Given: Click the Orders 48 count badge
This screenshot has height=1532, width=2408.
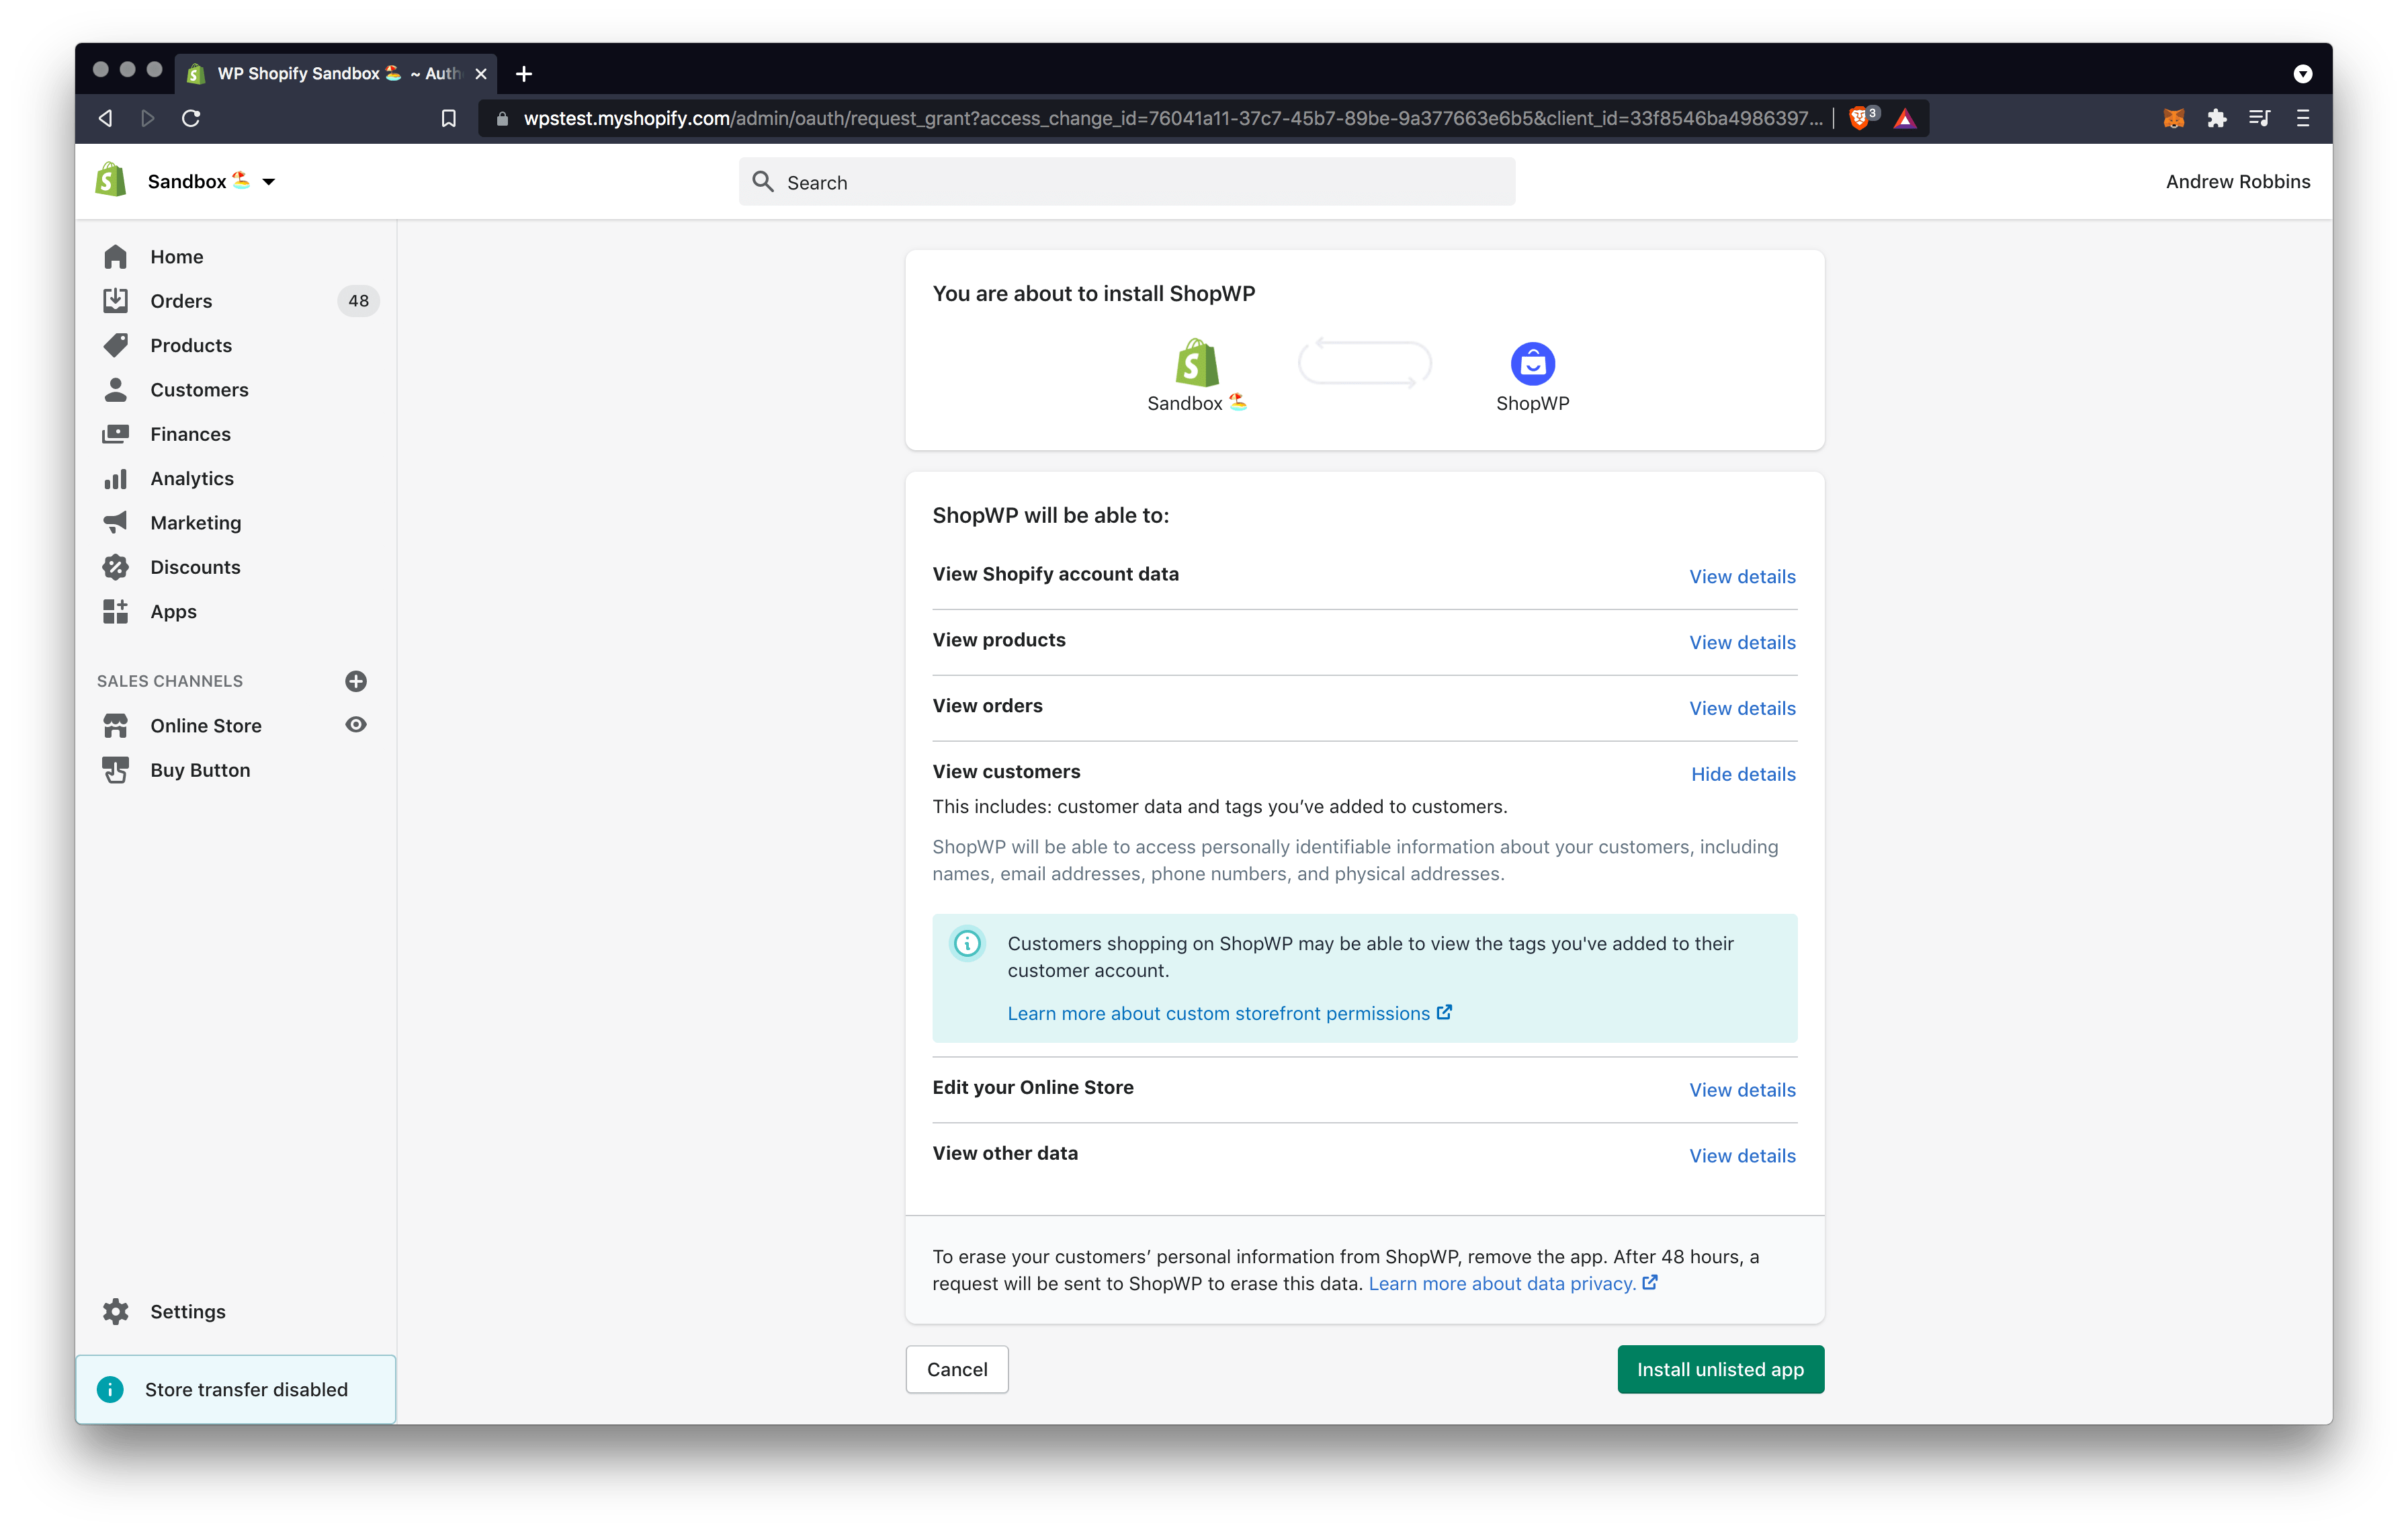Looking at the screenshot, I should tap(358, 301).
